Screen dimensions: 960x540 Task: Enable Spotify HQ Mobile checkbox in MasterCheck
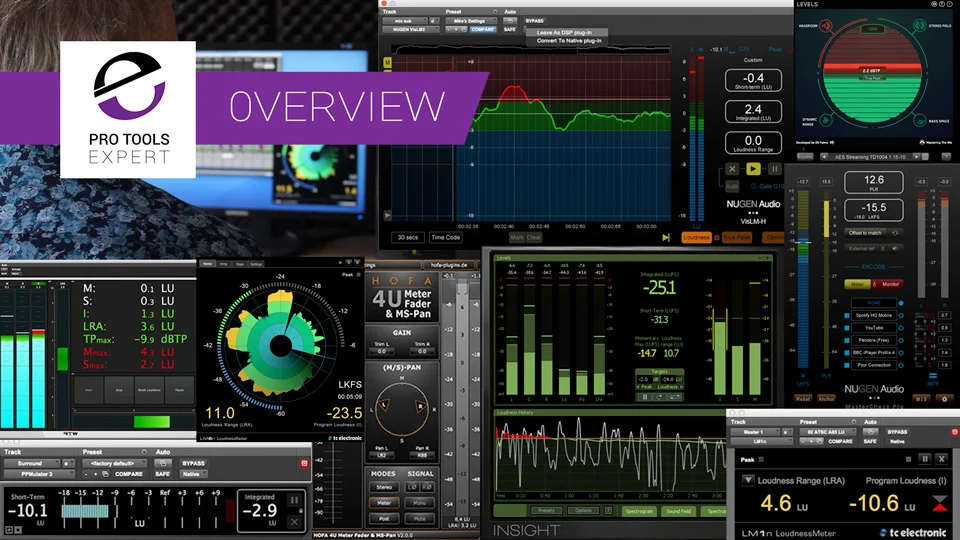coord(847,315)
